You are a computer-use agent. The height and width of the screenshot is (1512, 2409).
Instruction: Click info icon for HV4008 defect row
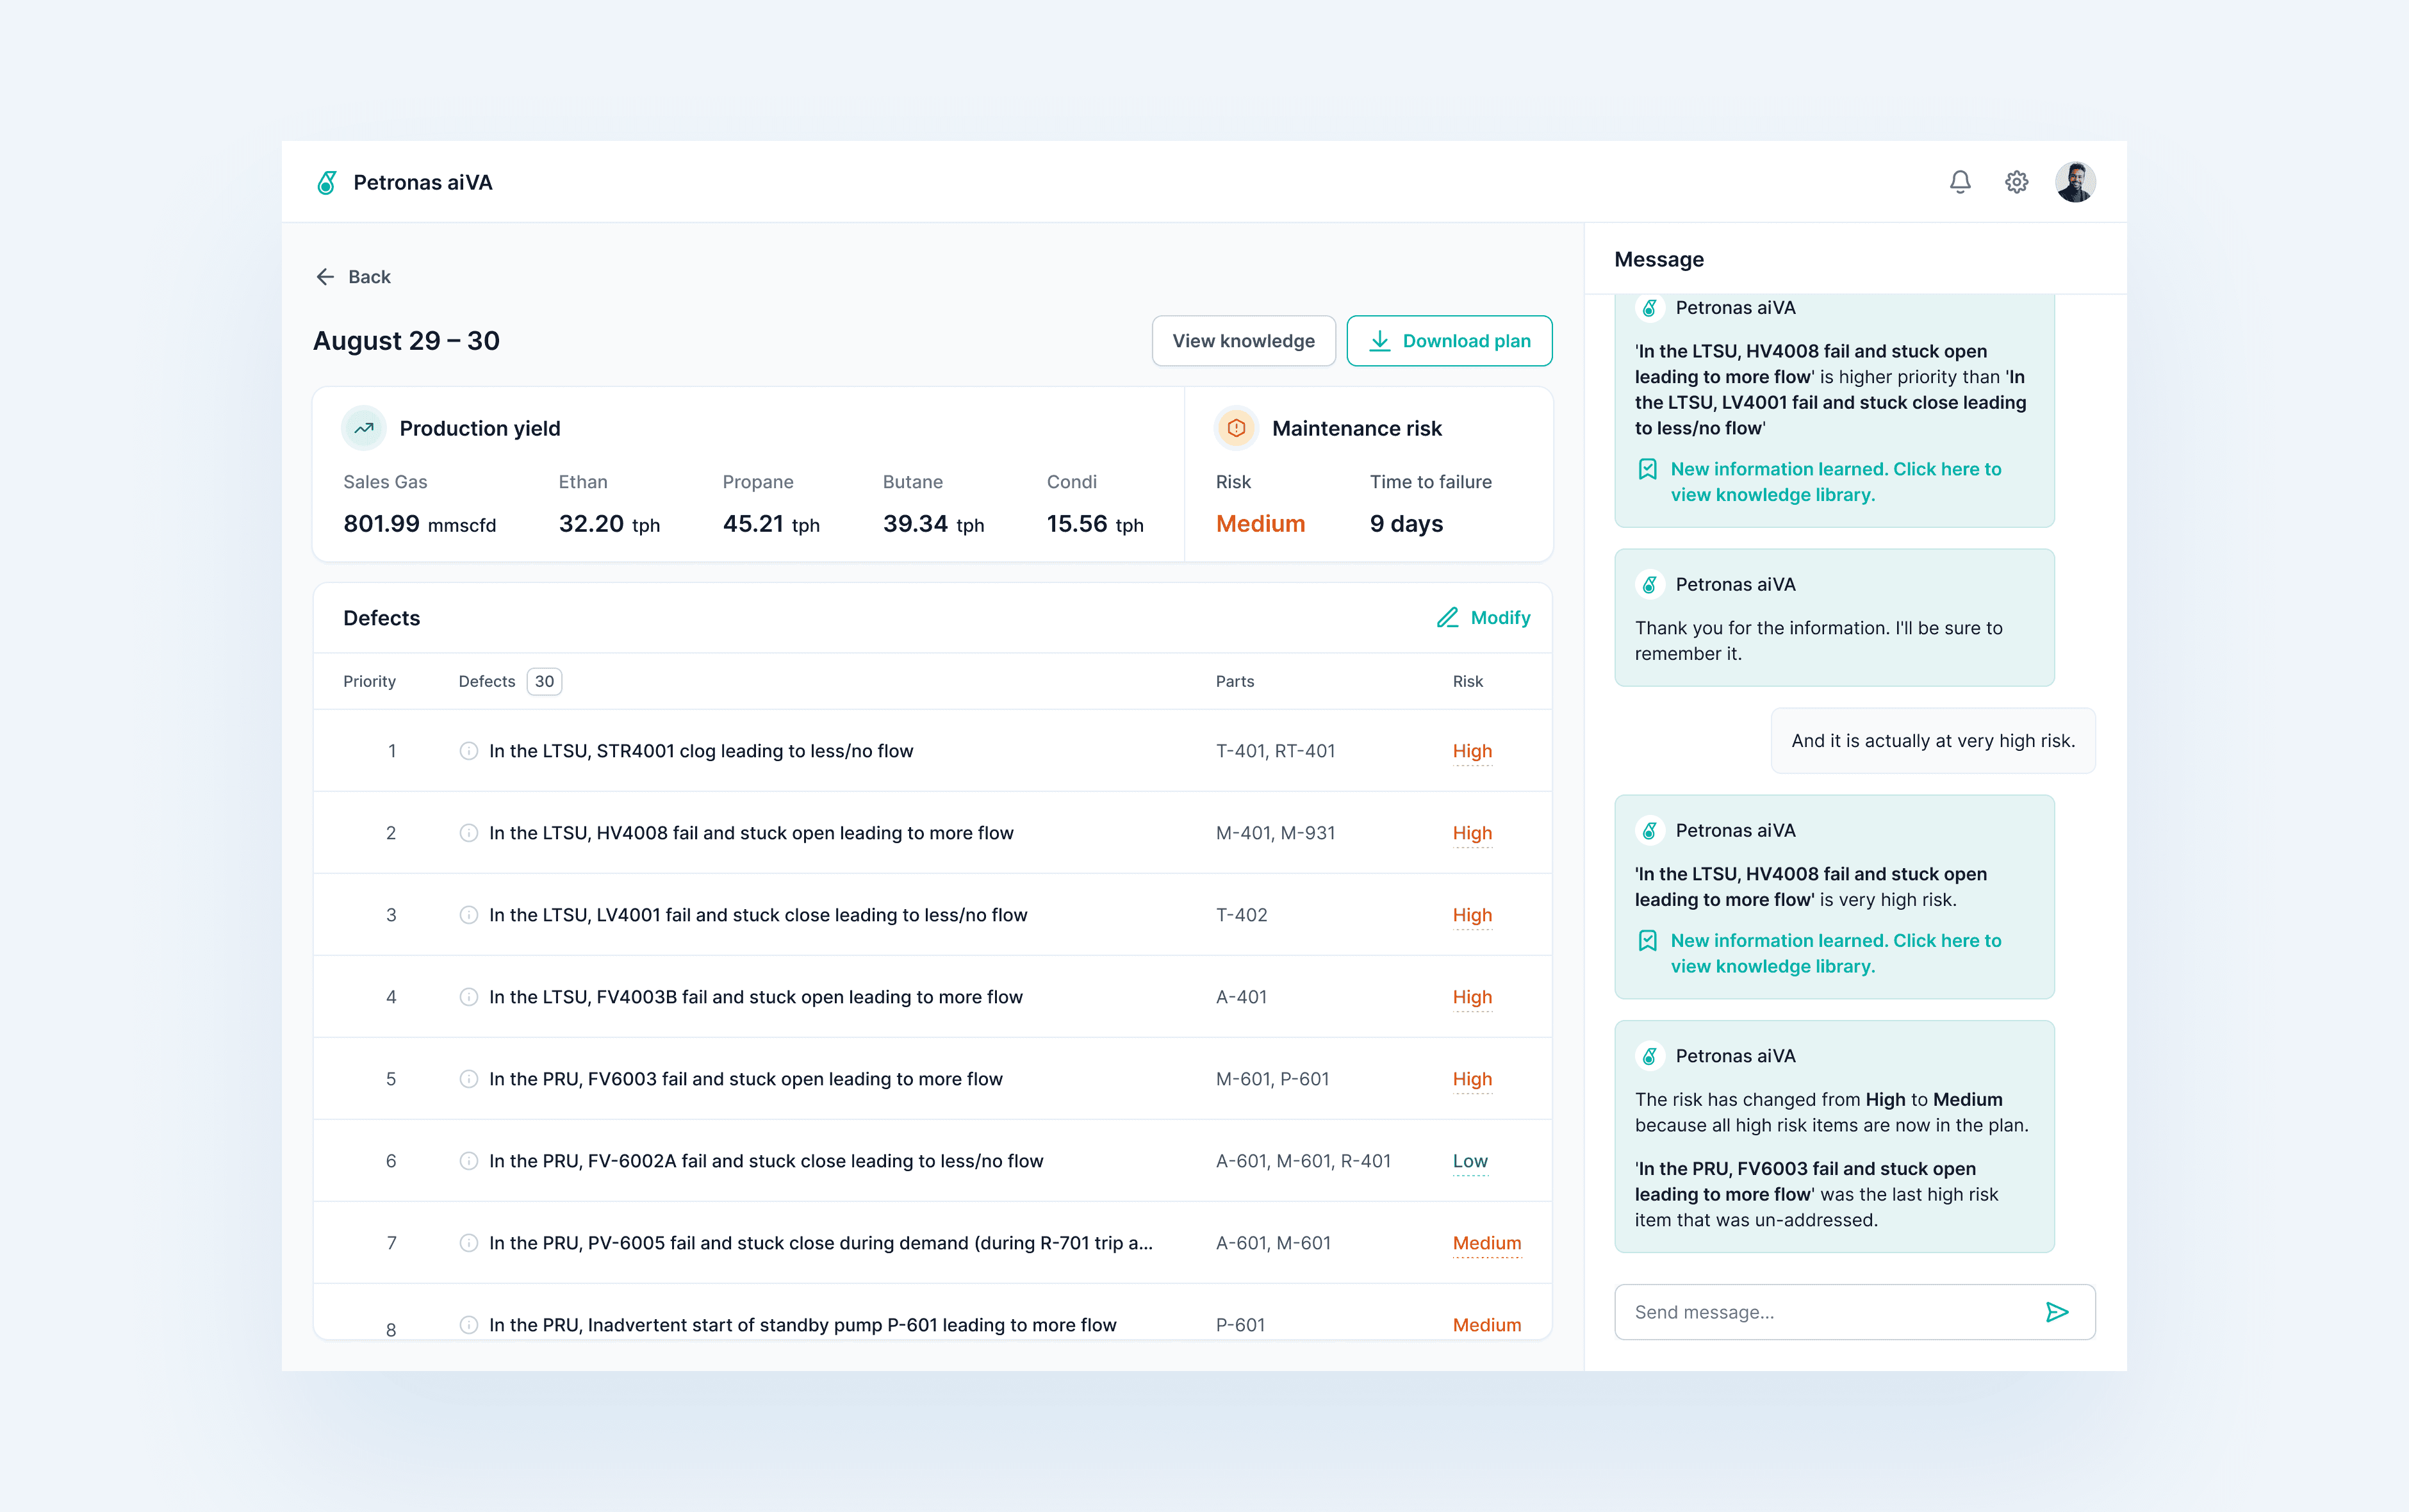coord(468,833)
